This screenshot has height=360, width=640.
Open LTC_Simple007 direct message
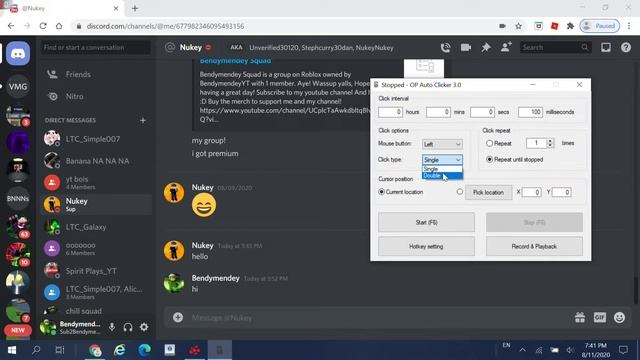pyautogui.click(x=96, y=139)
